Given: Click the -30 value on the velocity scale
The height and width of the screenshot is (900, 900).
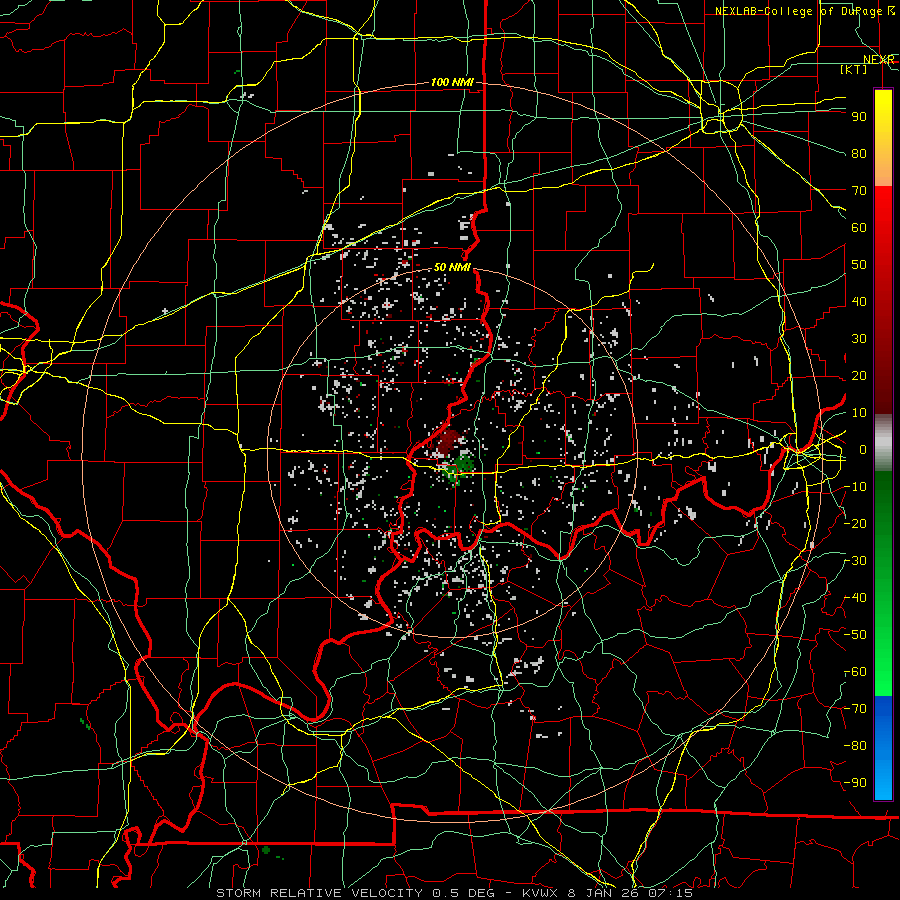Looking at the screenshot, I should pos(856,561).
